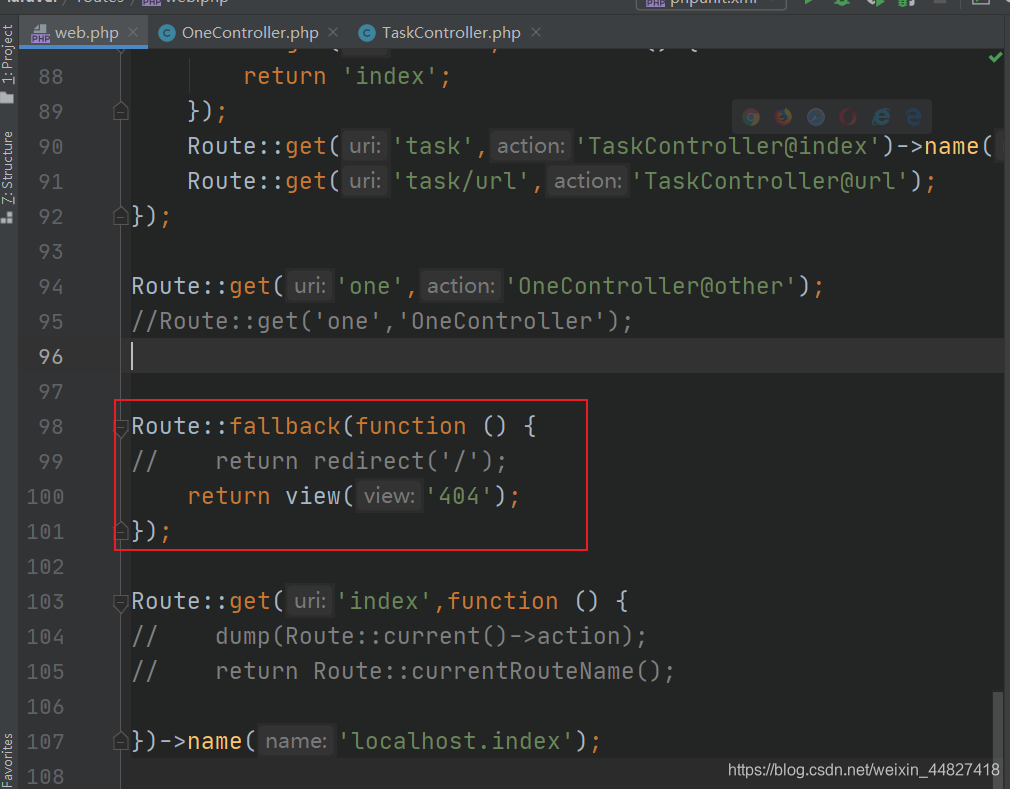Click the 'one' uri string on line 94
Image resolution: width=1010 pixels, height=789 pixels.
click(370, 286)
